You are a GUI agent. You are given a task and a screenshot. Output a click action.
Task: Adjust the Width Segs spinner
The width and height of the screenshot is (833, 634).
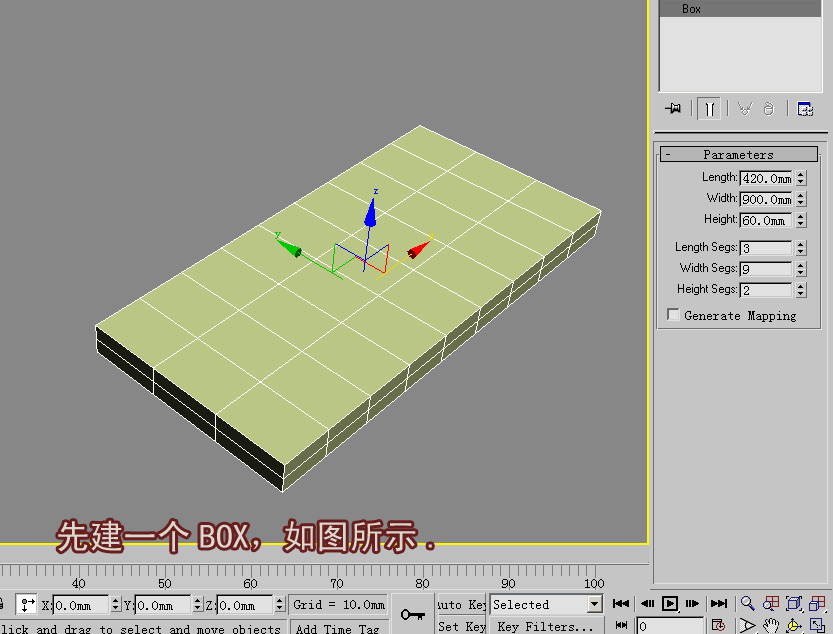[x=801, y=269]
